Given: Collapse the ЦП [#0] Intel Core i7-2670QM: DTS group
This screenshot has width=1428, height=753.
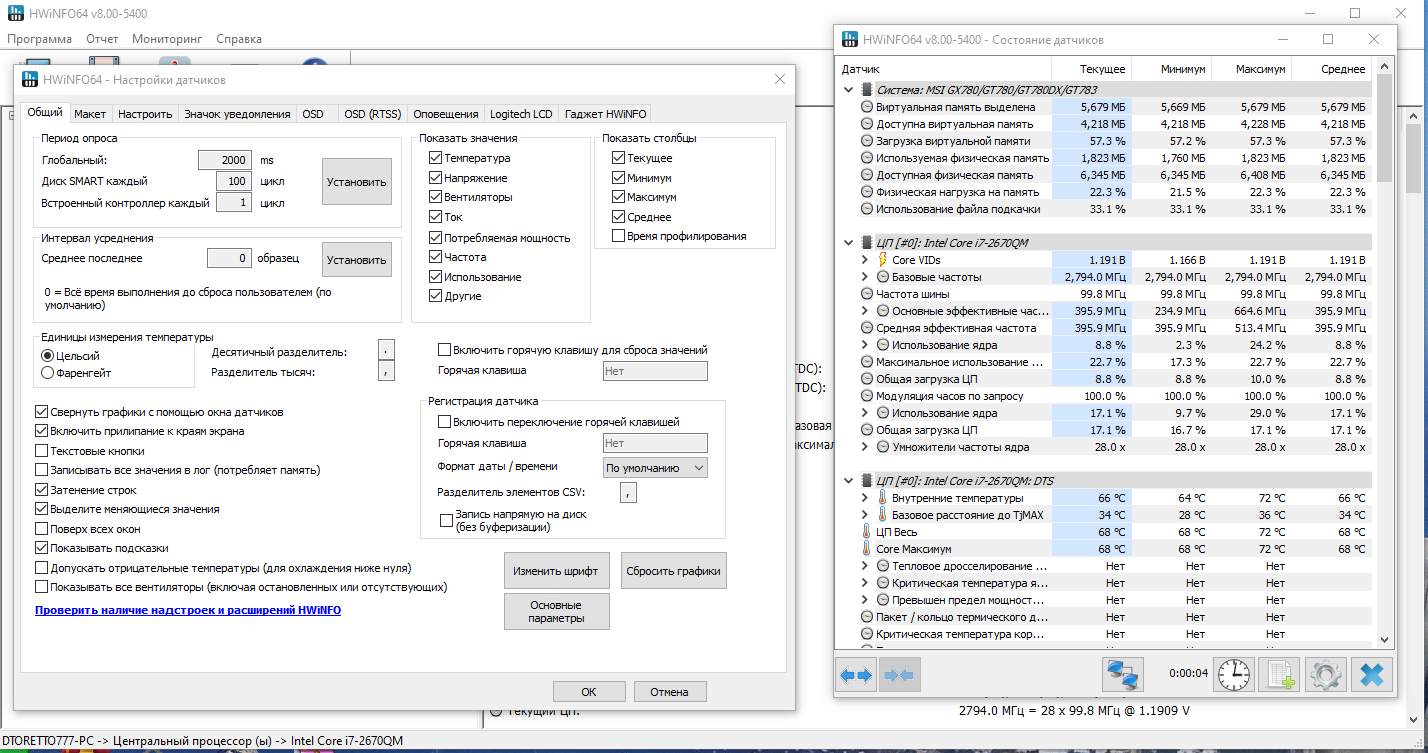Looking at the screenshot, I should point(850,481).
